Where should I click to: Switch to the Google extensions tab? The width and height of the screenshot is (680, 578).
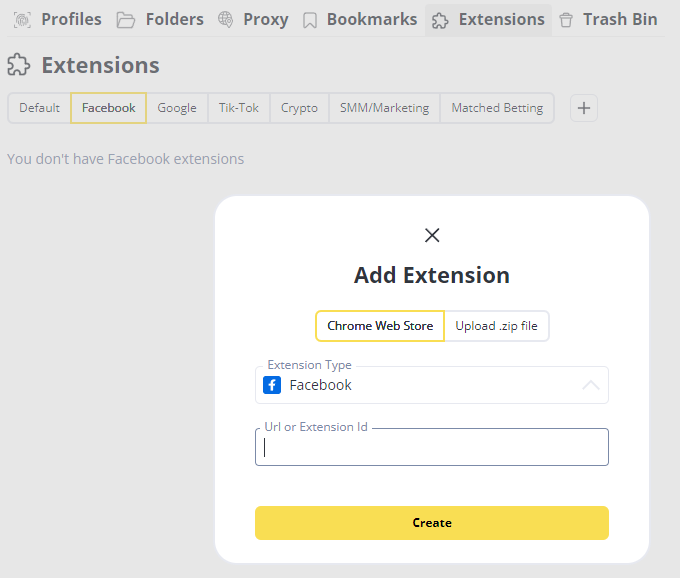(177, 108)
